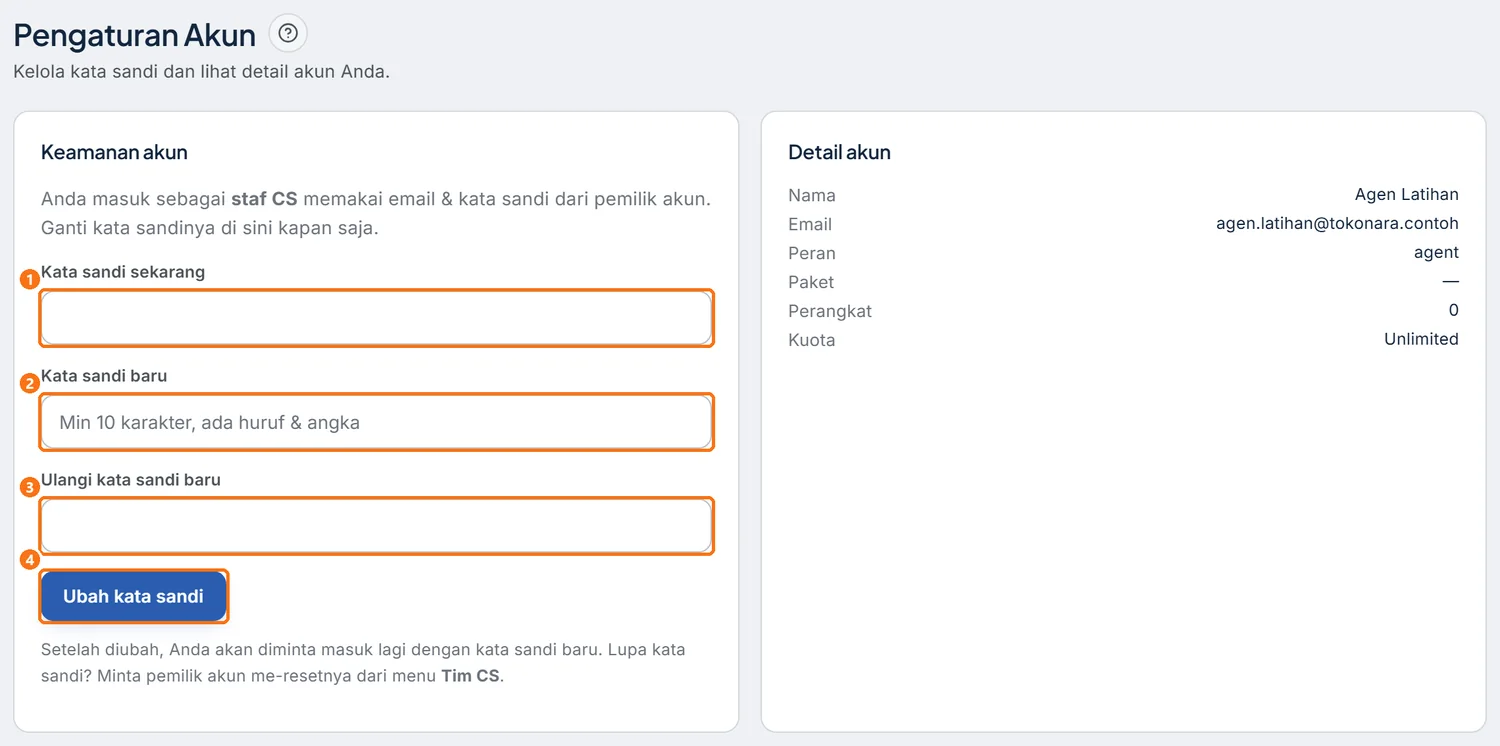Click the bold Tim CS text
1500x746 pixels.
pos(470,676)
